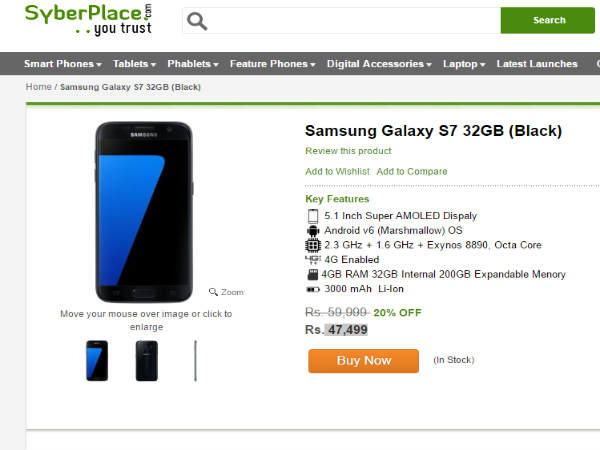Open the Latest Launches menu item
The image size is (600, 450).
[537, 64]
